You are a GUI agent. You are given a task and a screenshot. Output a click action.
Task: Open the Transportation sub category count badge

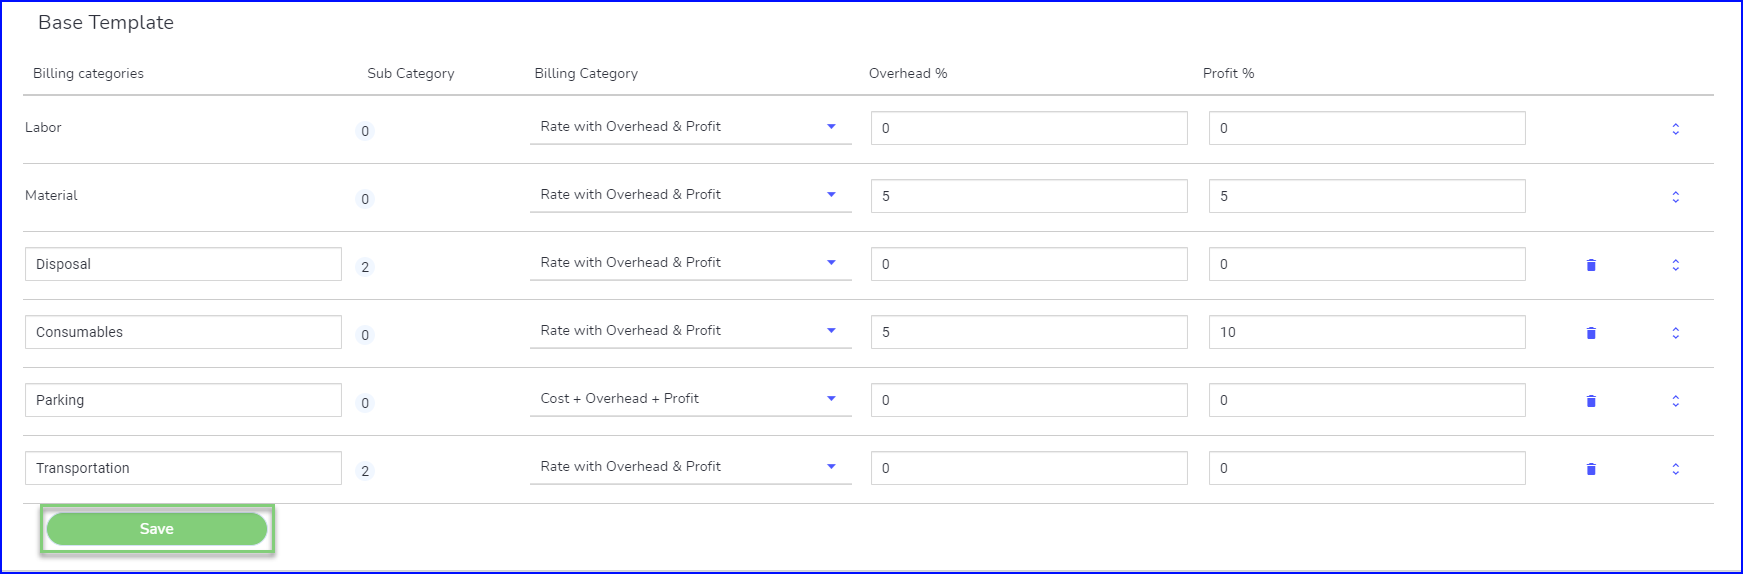365,471
